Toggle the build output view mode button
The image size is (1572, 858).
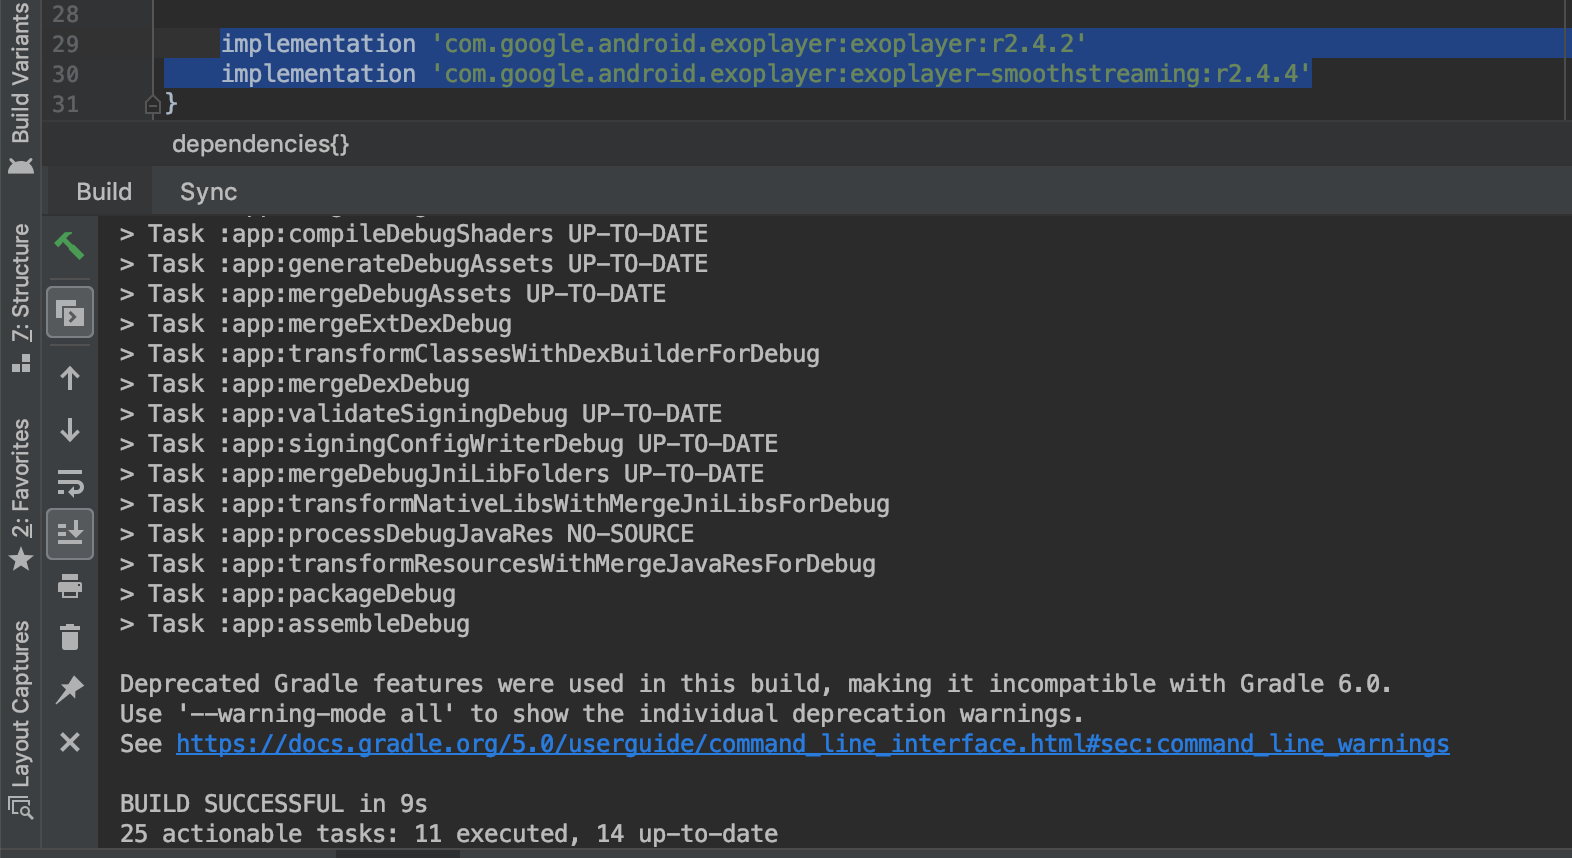[70, 313]
